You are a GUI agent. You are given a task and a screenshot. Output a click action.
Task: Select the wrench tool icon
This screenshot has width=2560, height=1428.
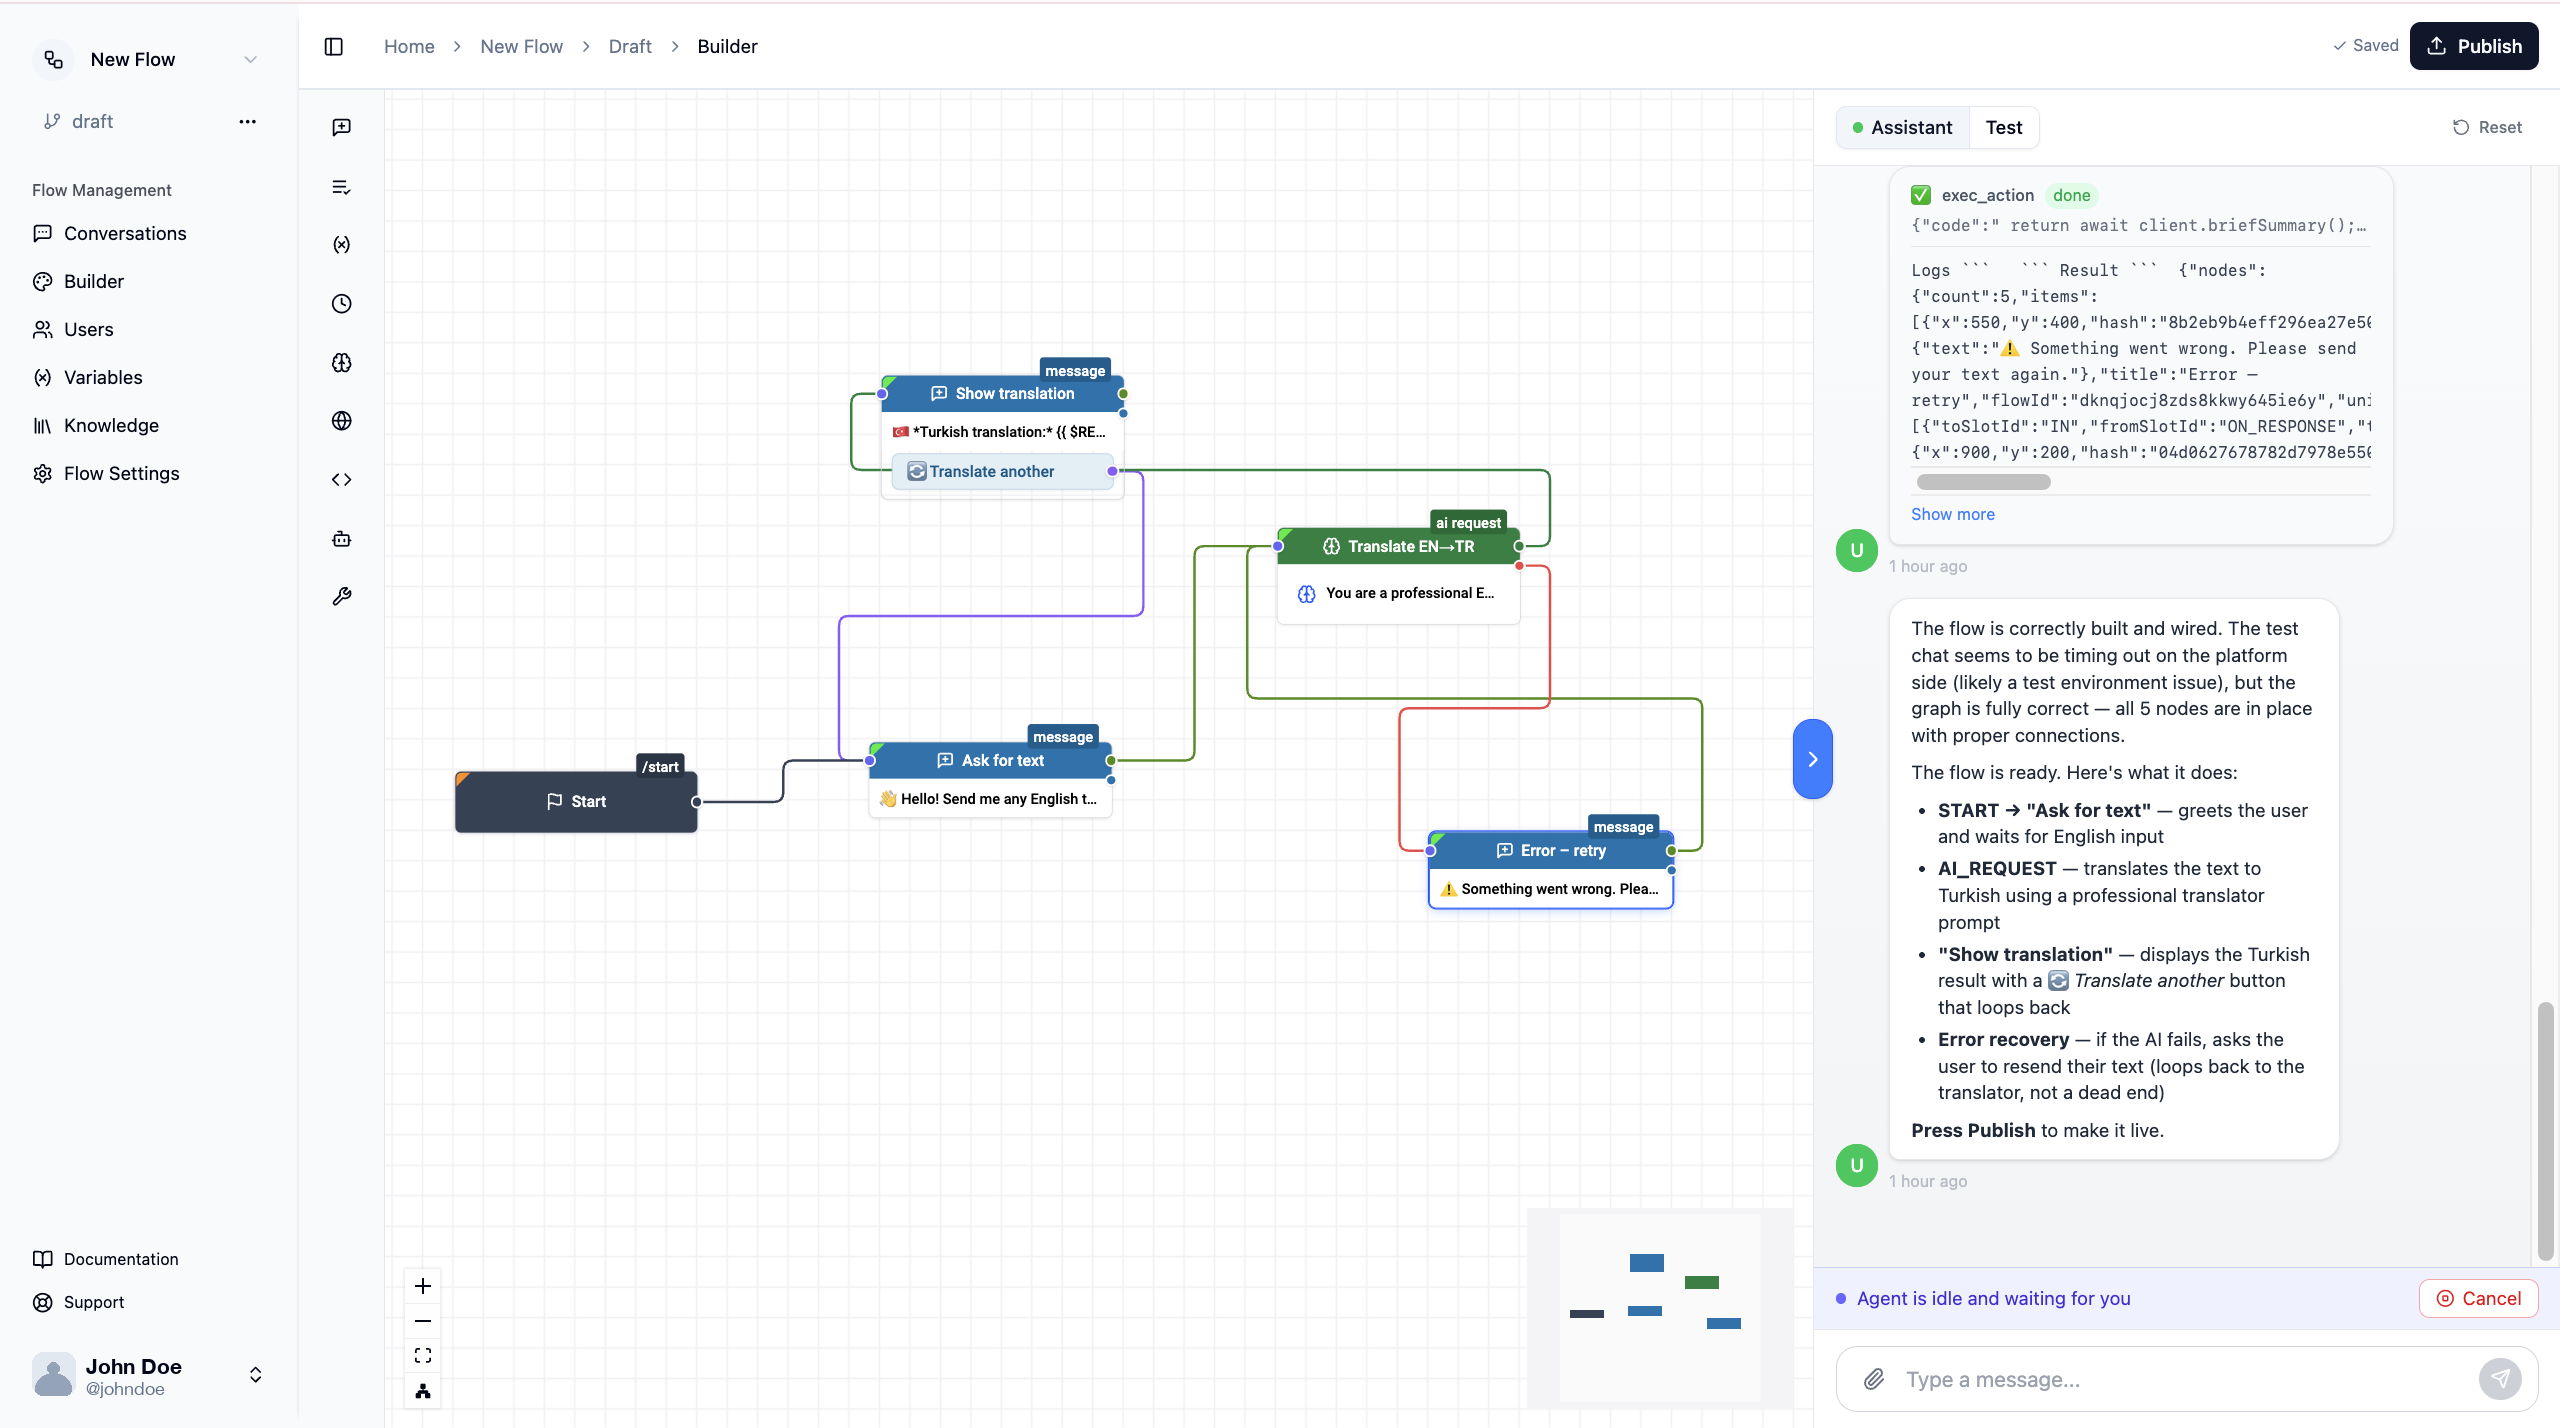coord(342,597)
